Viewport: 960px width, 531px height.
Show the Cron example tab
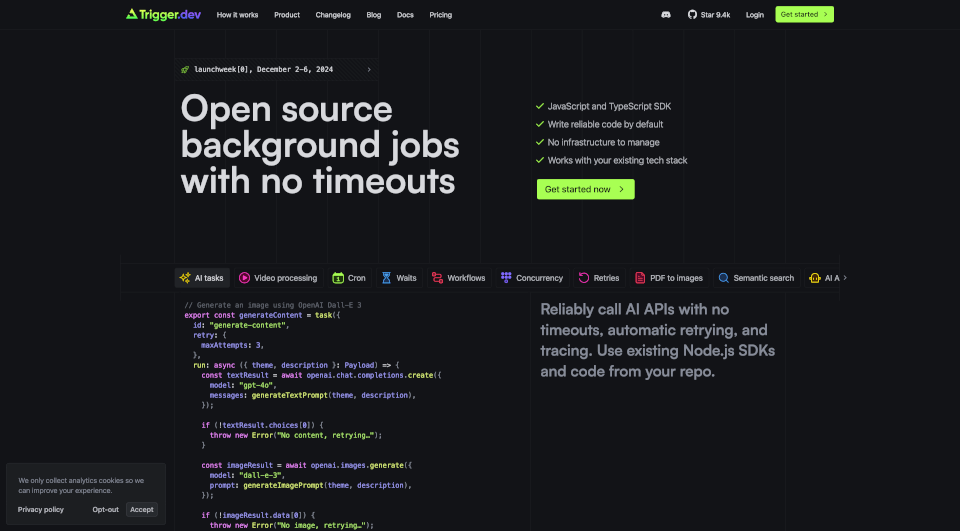pyautogui.click(x=349, y=278)
